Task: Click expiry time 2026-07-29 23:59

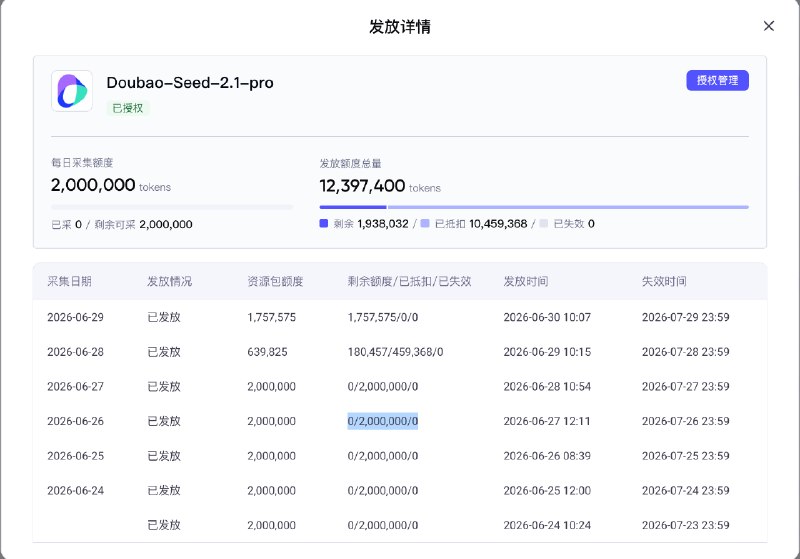Action: (x=685, y=317)
